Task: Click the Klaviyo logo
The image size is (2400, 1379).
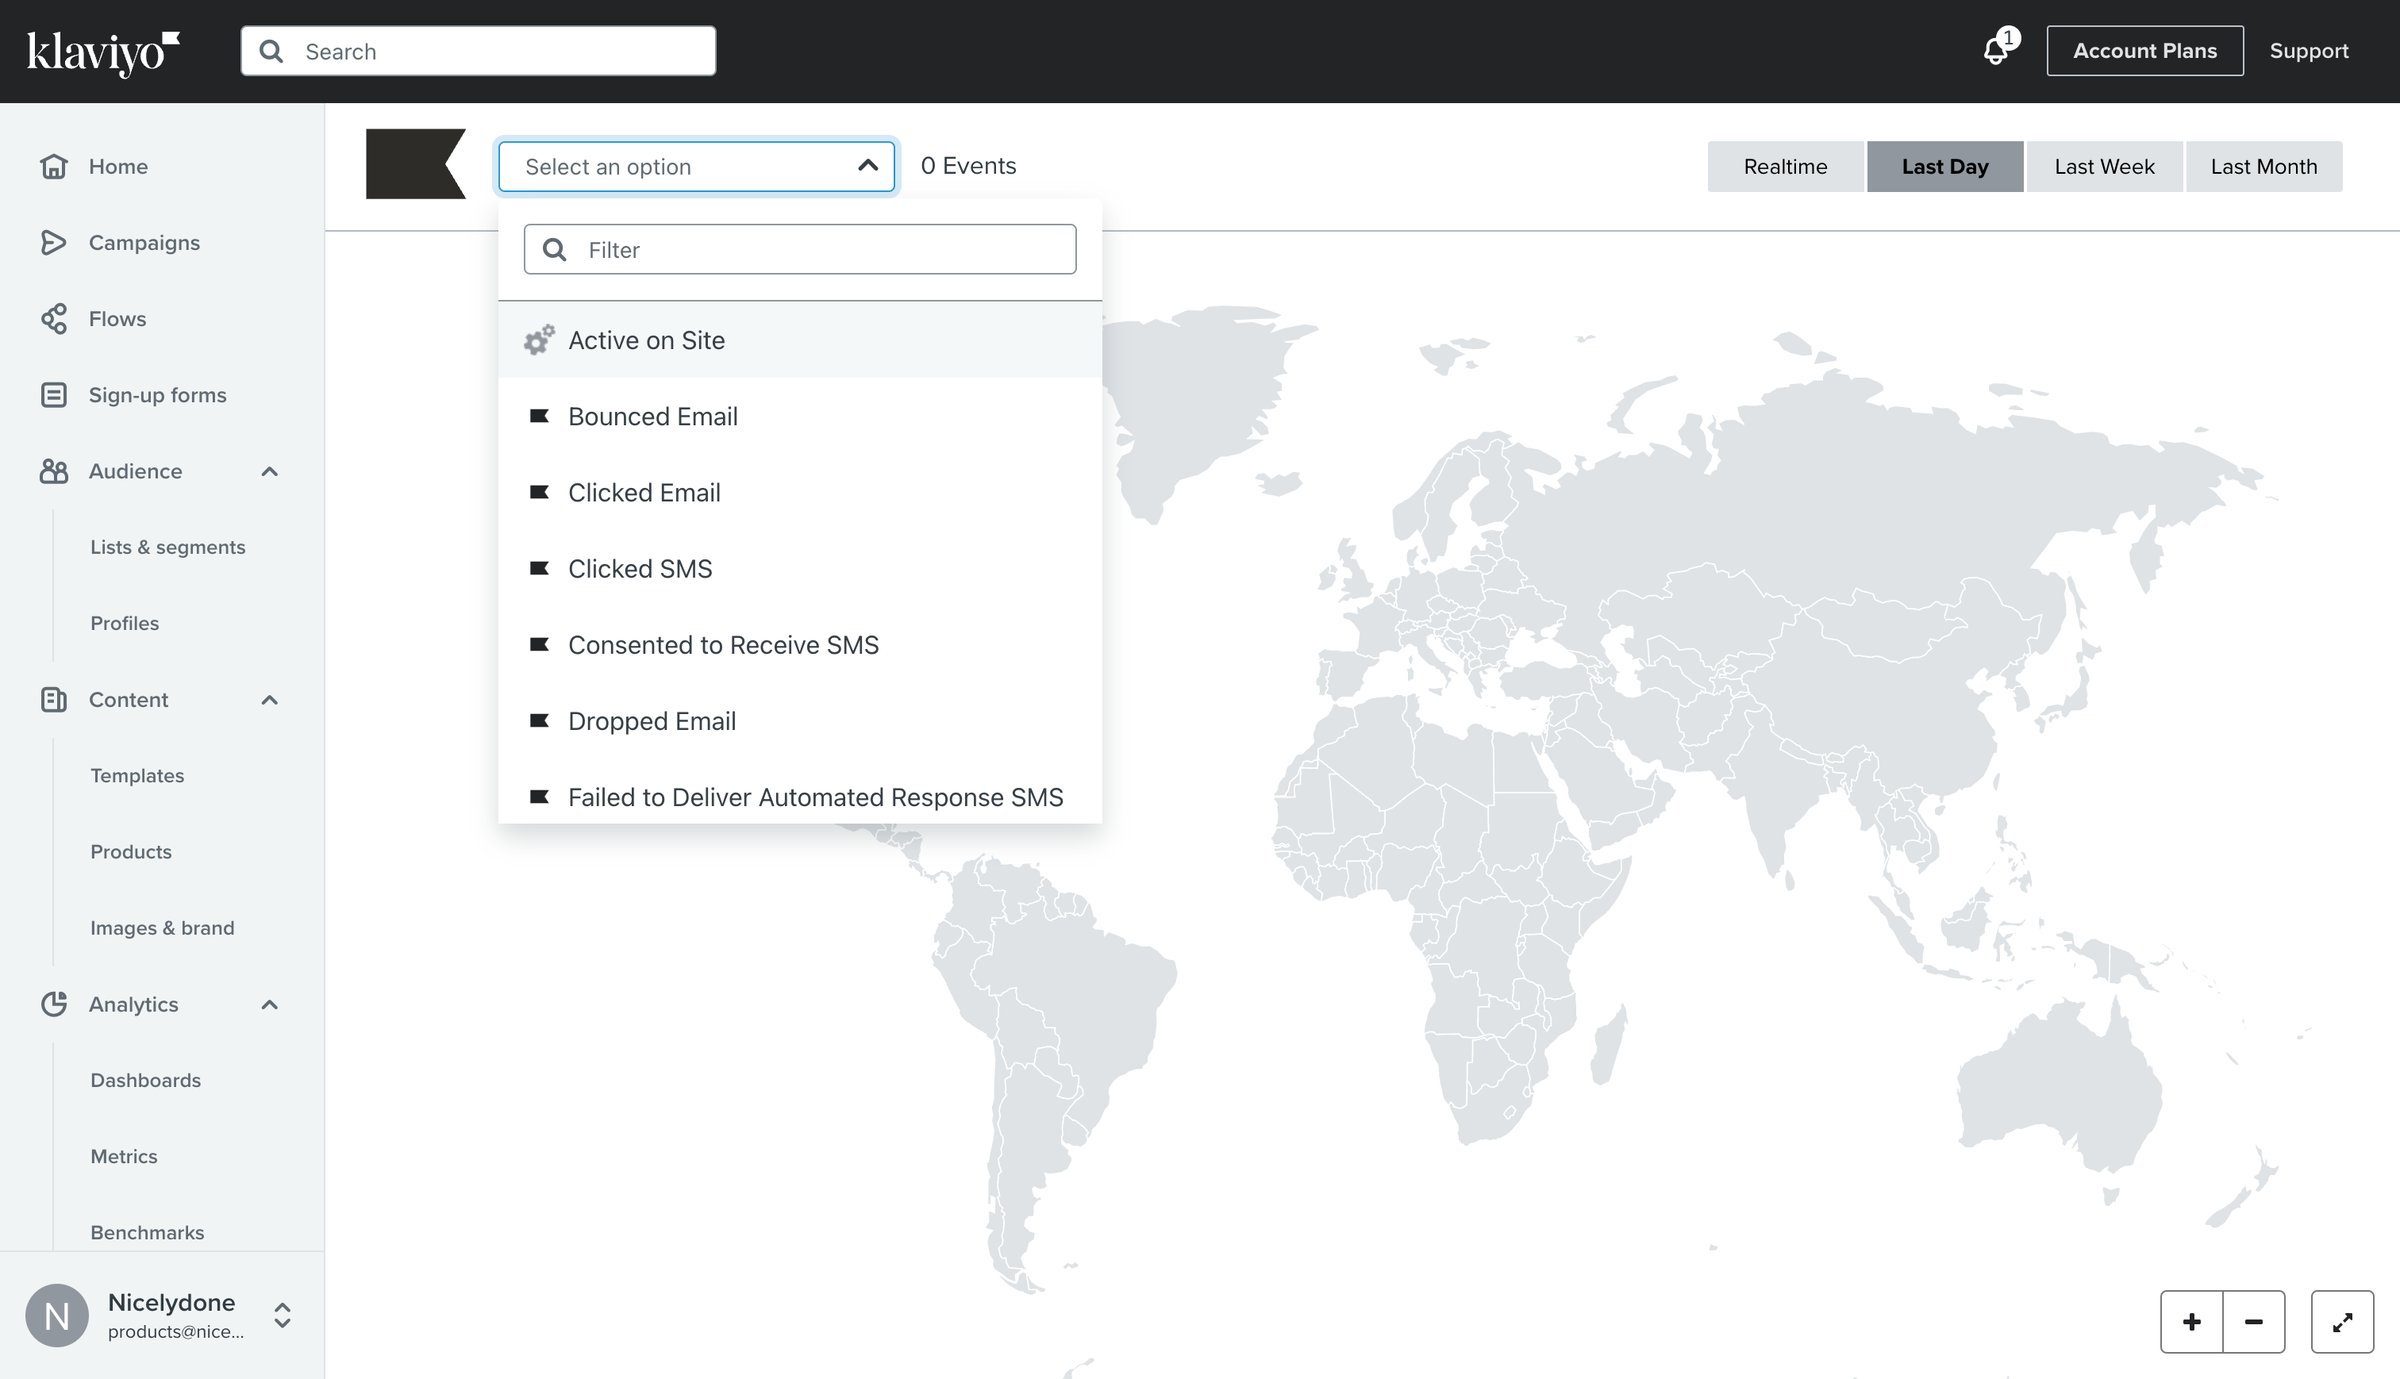Action: [103, 52]
